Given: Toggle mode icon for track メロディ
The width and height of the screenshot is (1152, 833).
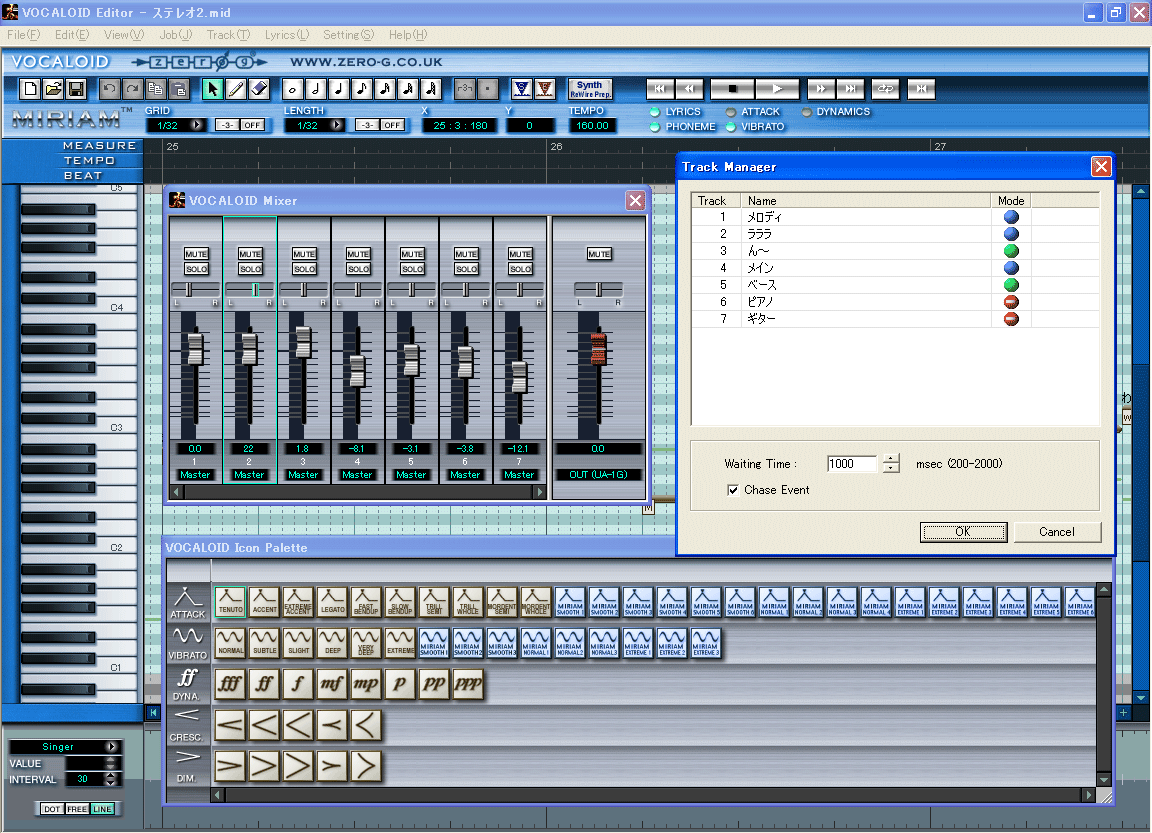Looking at the screenshot, I should tap(1012, 217).
